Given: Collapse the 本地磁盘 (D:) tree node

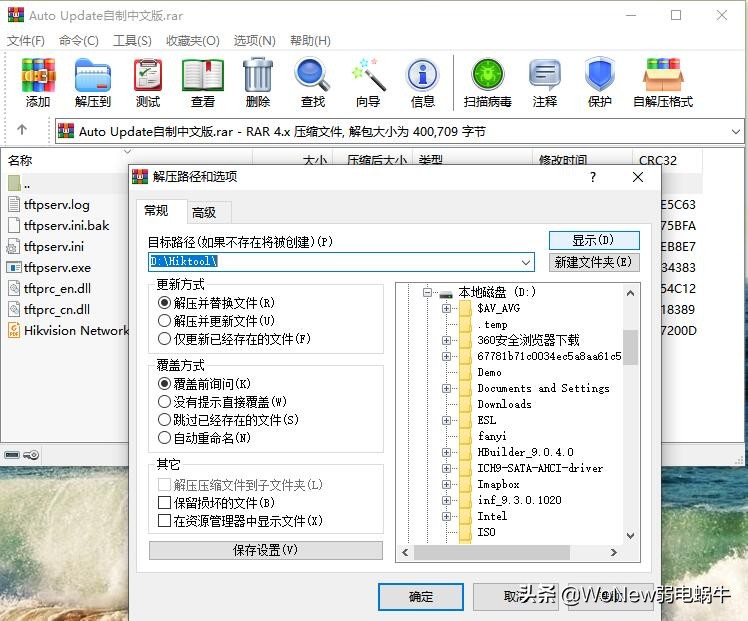Looking at the screenshot, I should pos(427,292).
